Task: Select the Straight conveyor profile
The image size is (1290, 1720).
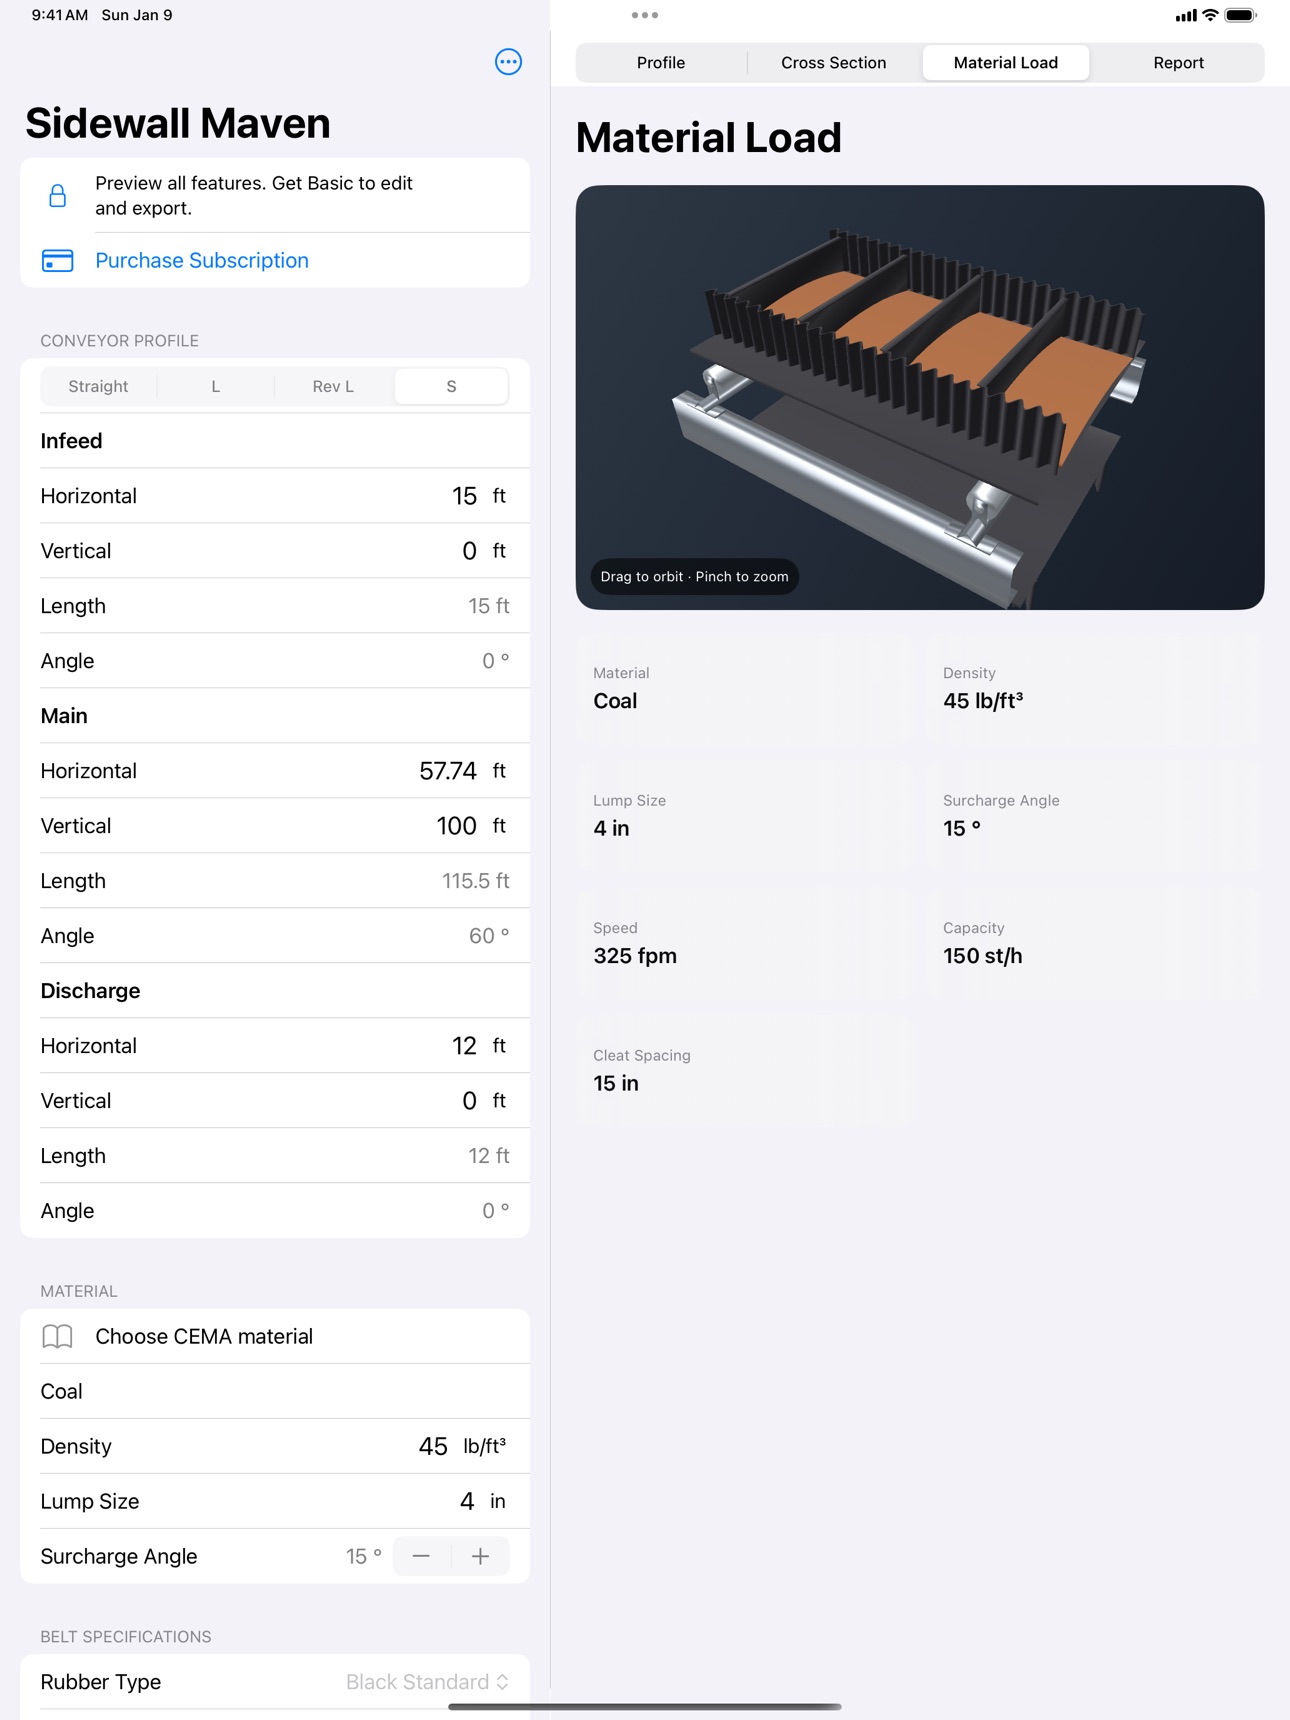Action: point(98,387)
